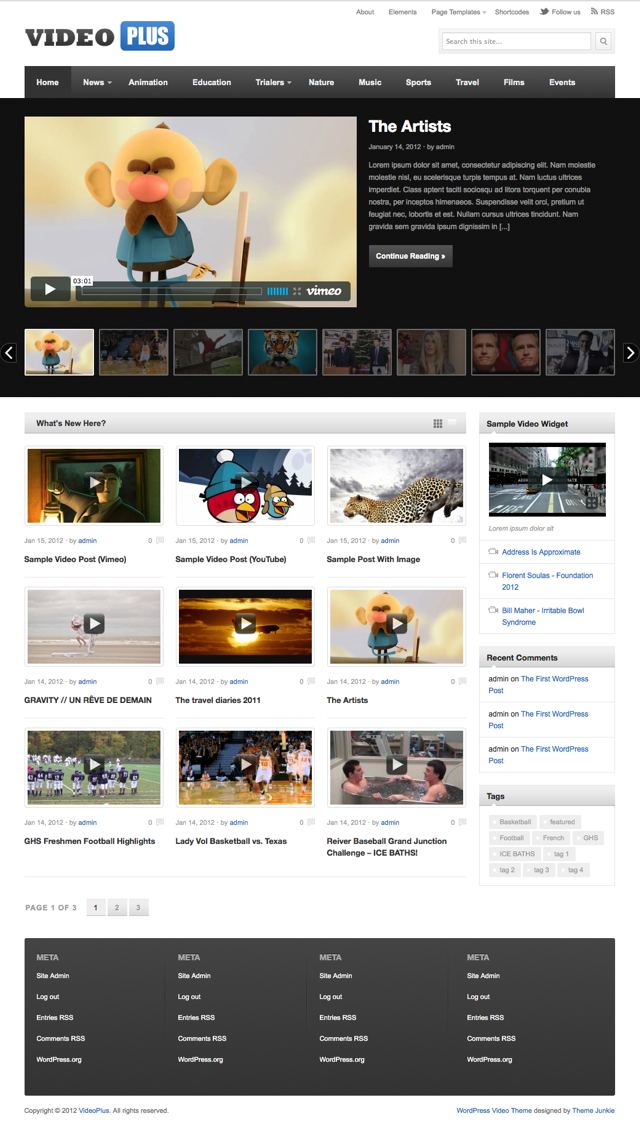Open the Films category
Screen dimensions: 640x1126
click(514, 83)
